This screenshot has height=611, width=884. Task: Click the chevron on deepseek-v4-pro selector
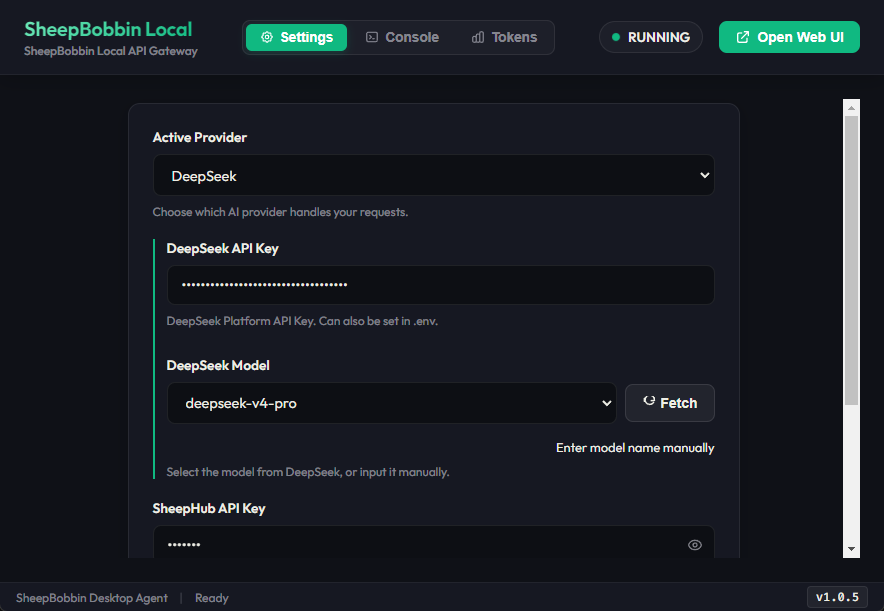click(607, 403)
